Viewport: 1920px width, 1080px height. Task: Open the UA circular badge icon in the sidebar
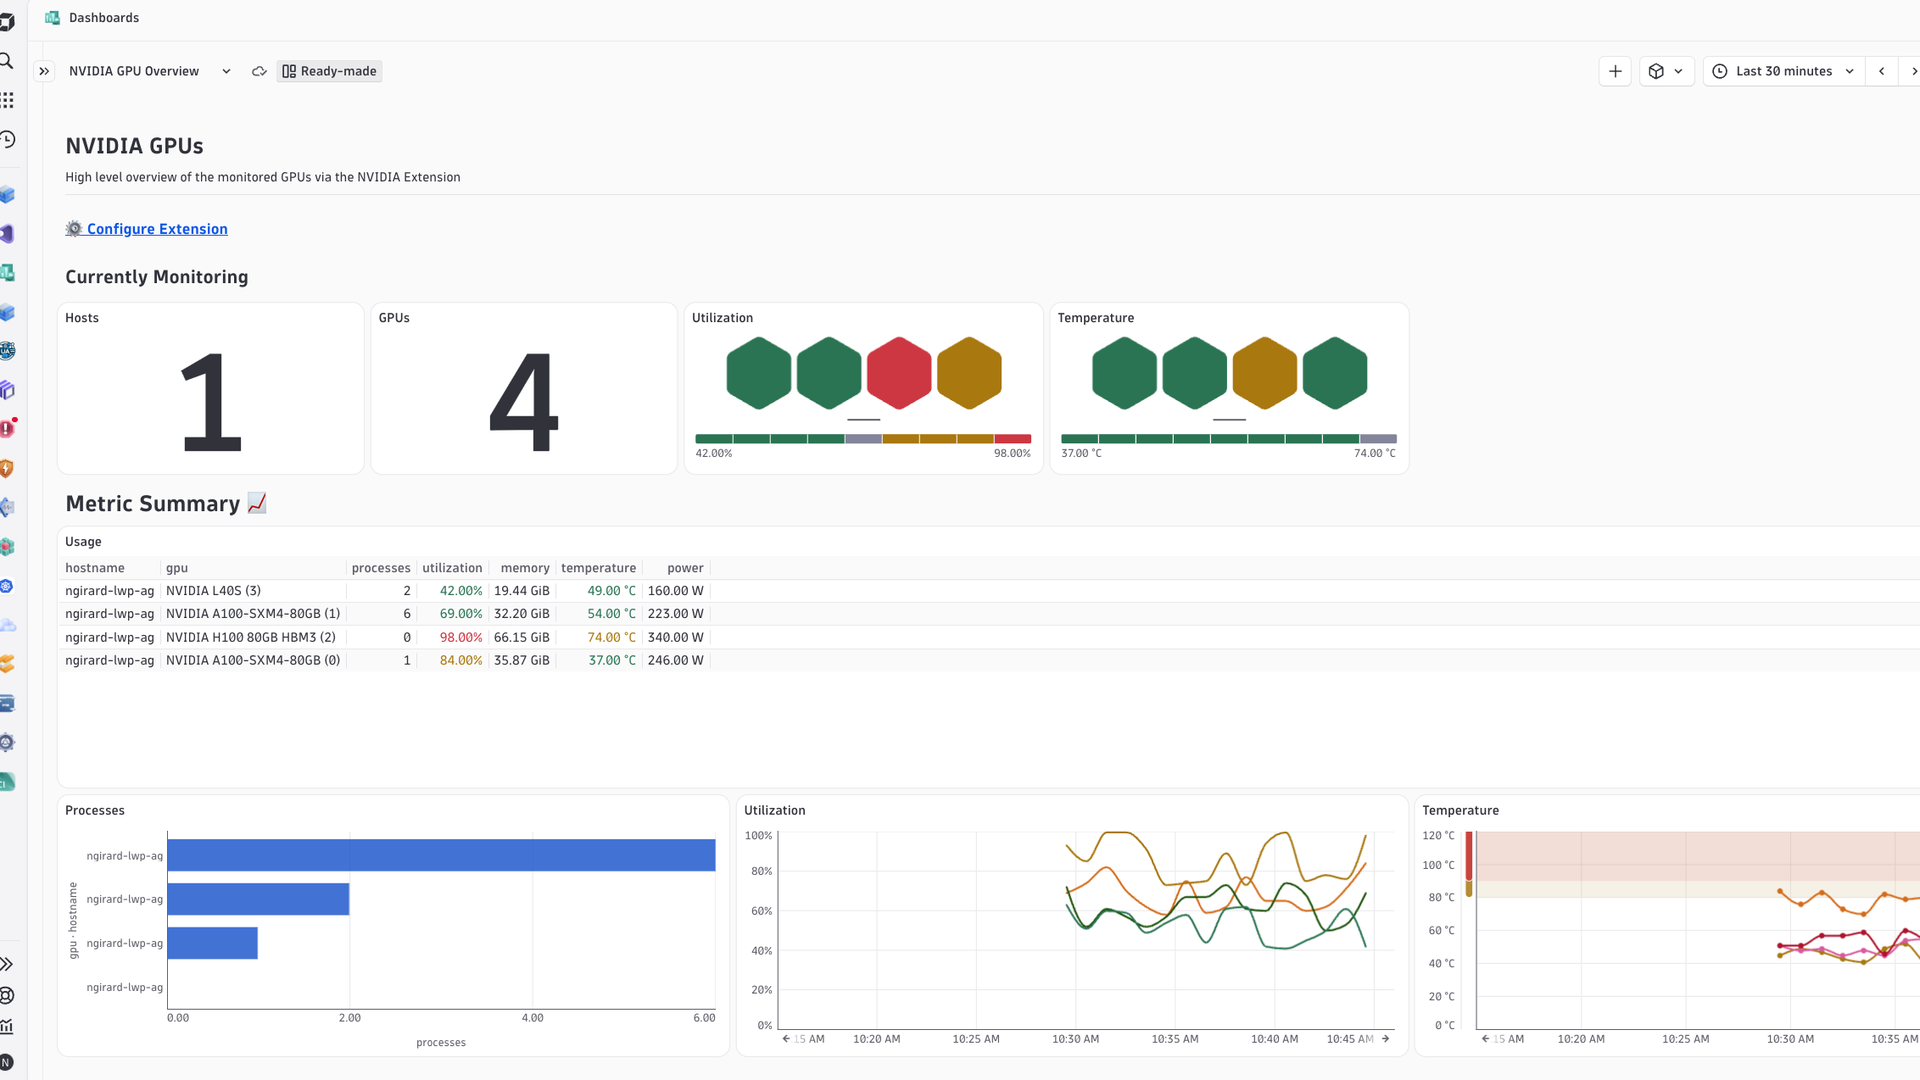(x=6, y=350)
